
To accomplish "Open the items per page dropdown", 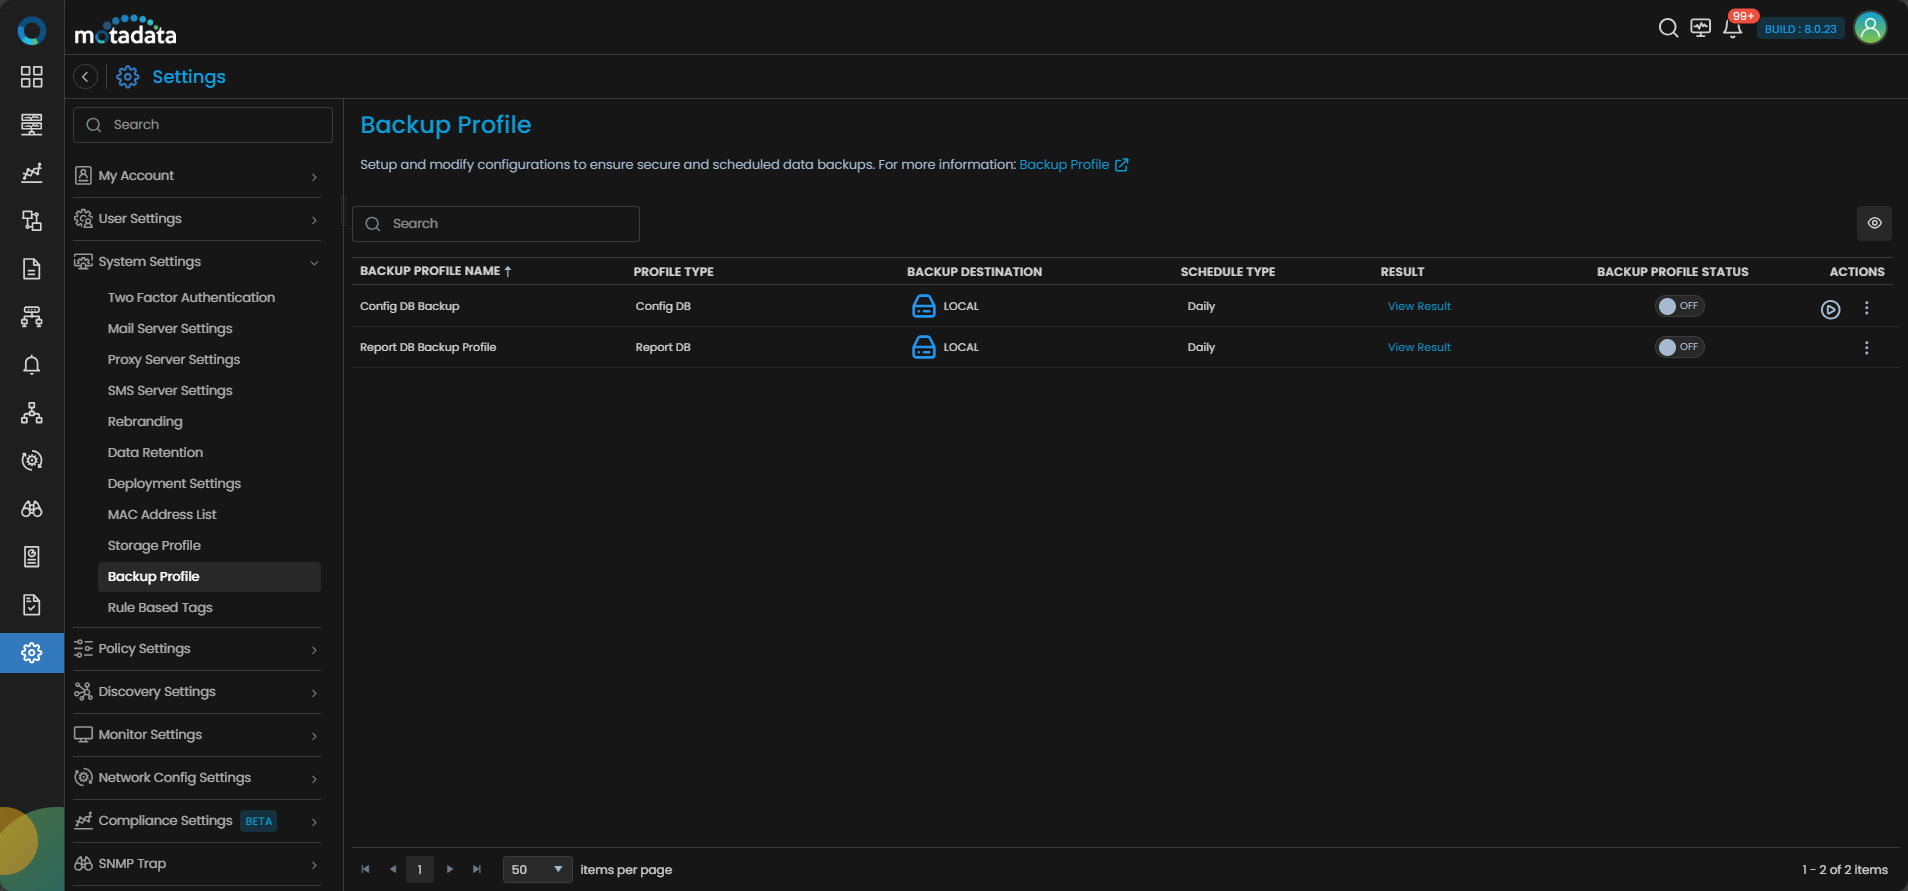I will (537, 869).
